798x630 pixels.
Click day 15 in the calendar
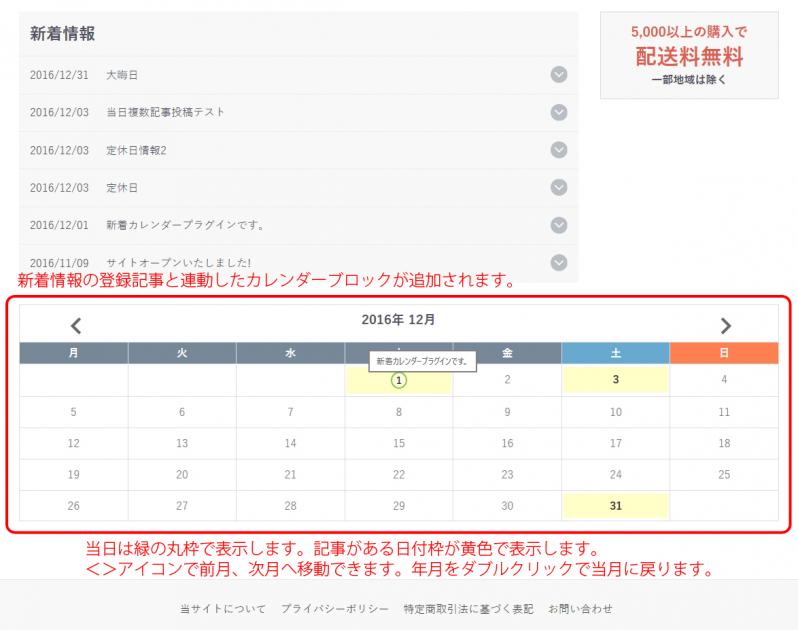click(398, 443)
